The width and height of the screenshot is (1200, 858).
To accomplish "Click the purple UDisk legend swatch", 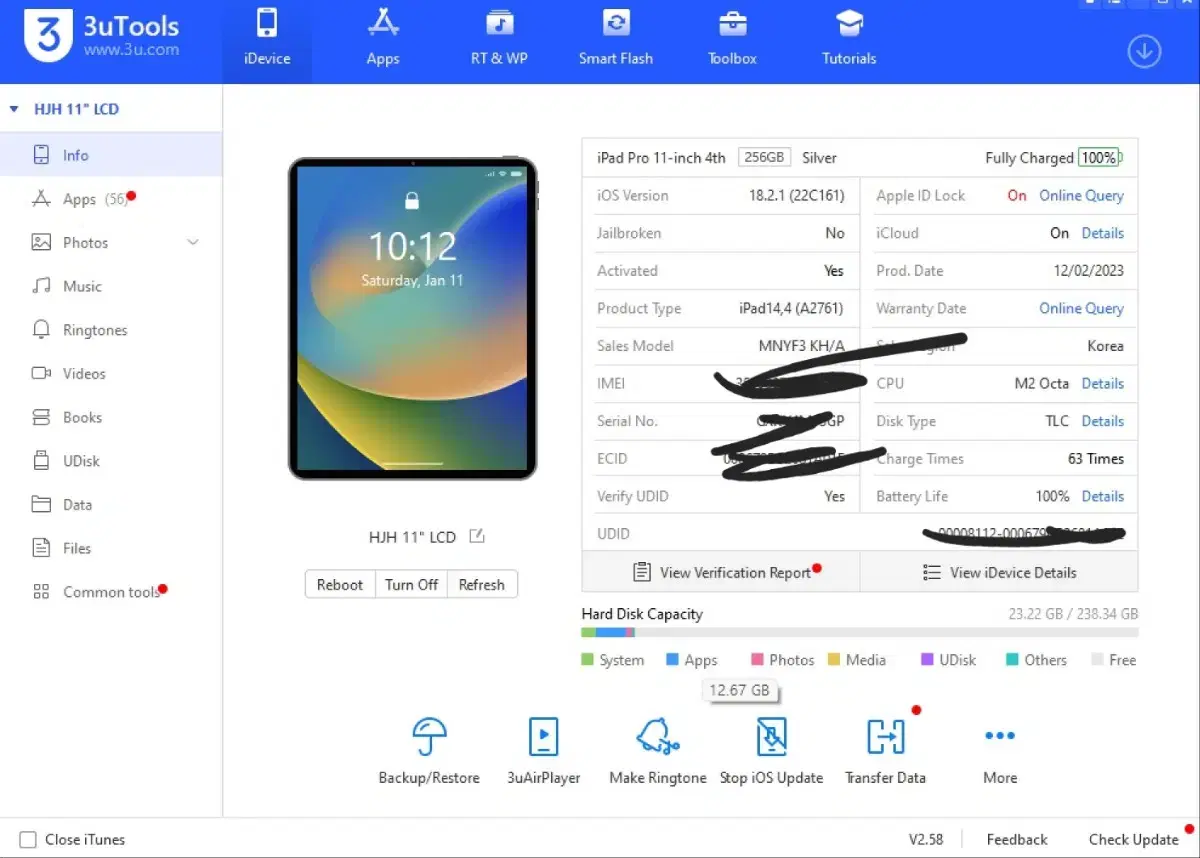I will tap(928, 660).
